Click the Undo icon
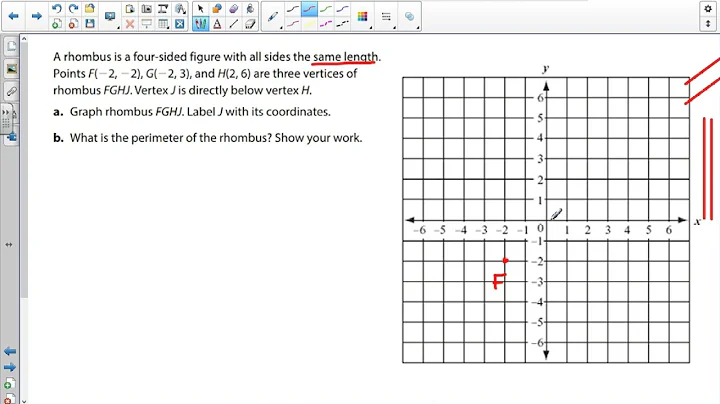The width and height of the screenshot is (720, 404). [x=56, y=9]
